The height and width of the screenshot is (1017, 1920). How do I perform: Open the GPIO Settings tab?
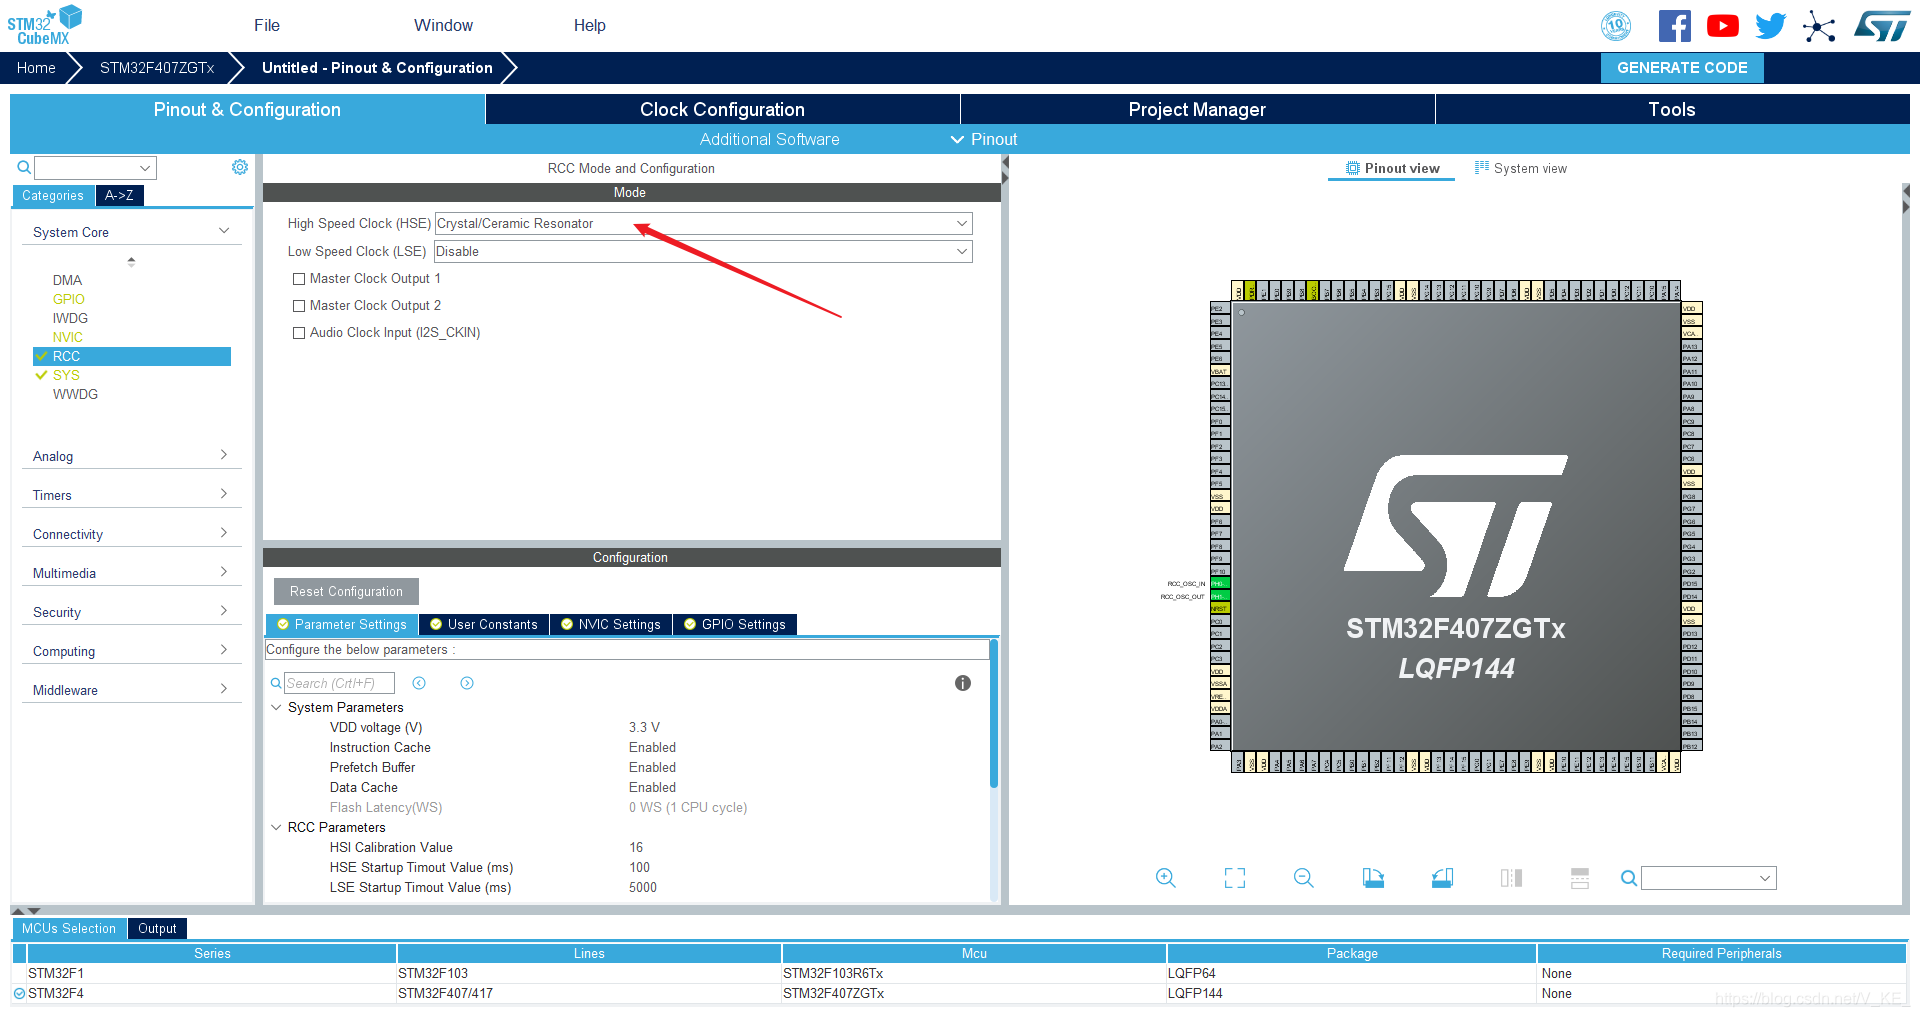tap(735, 624)
